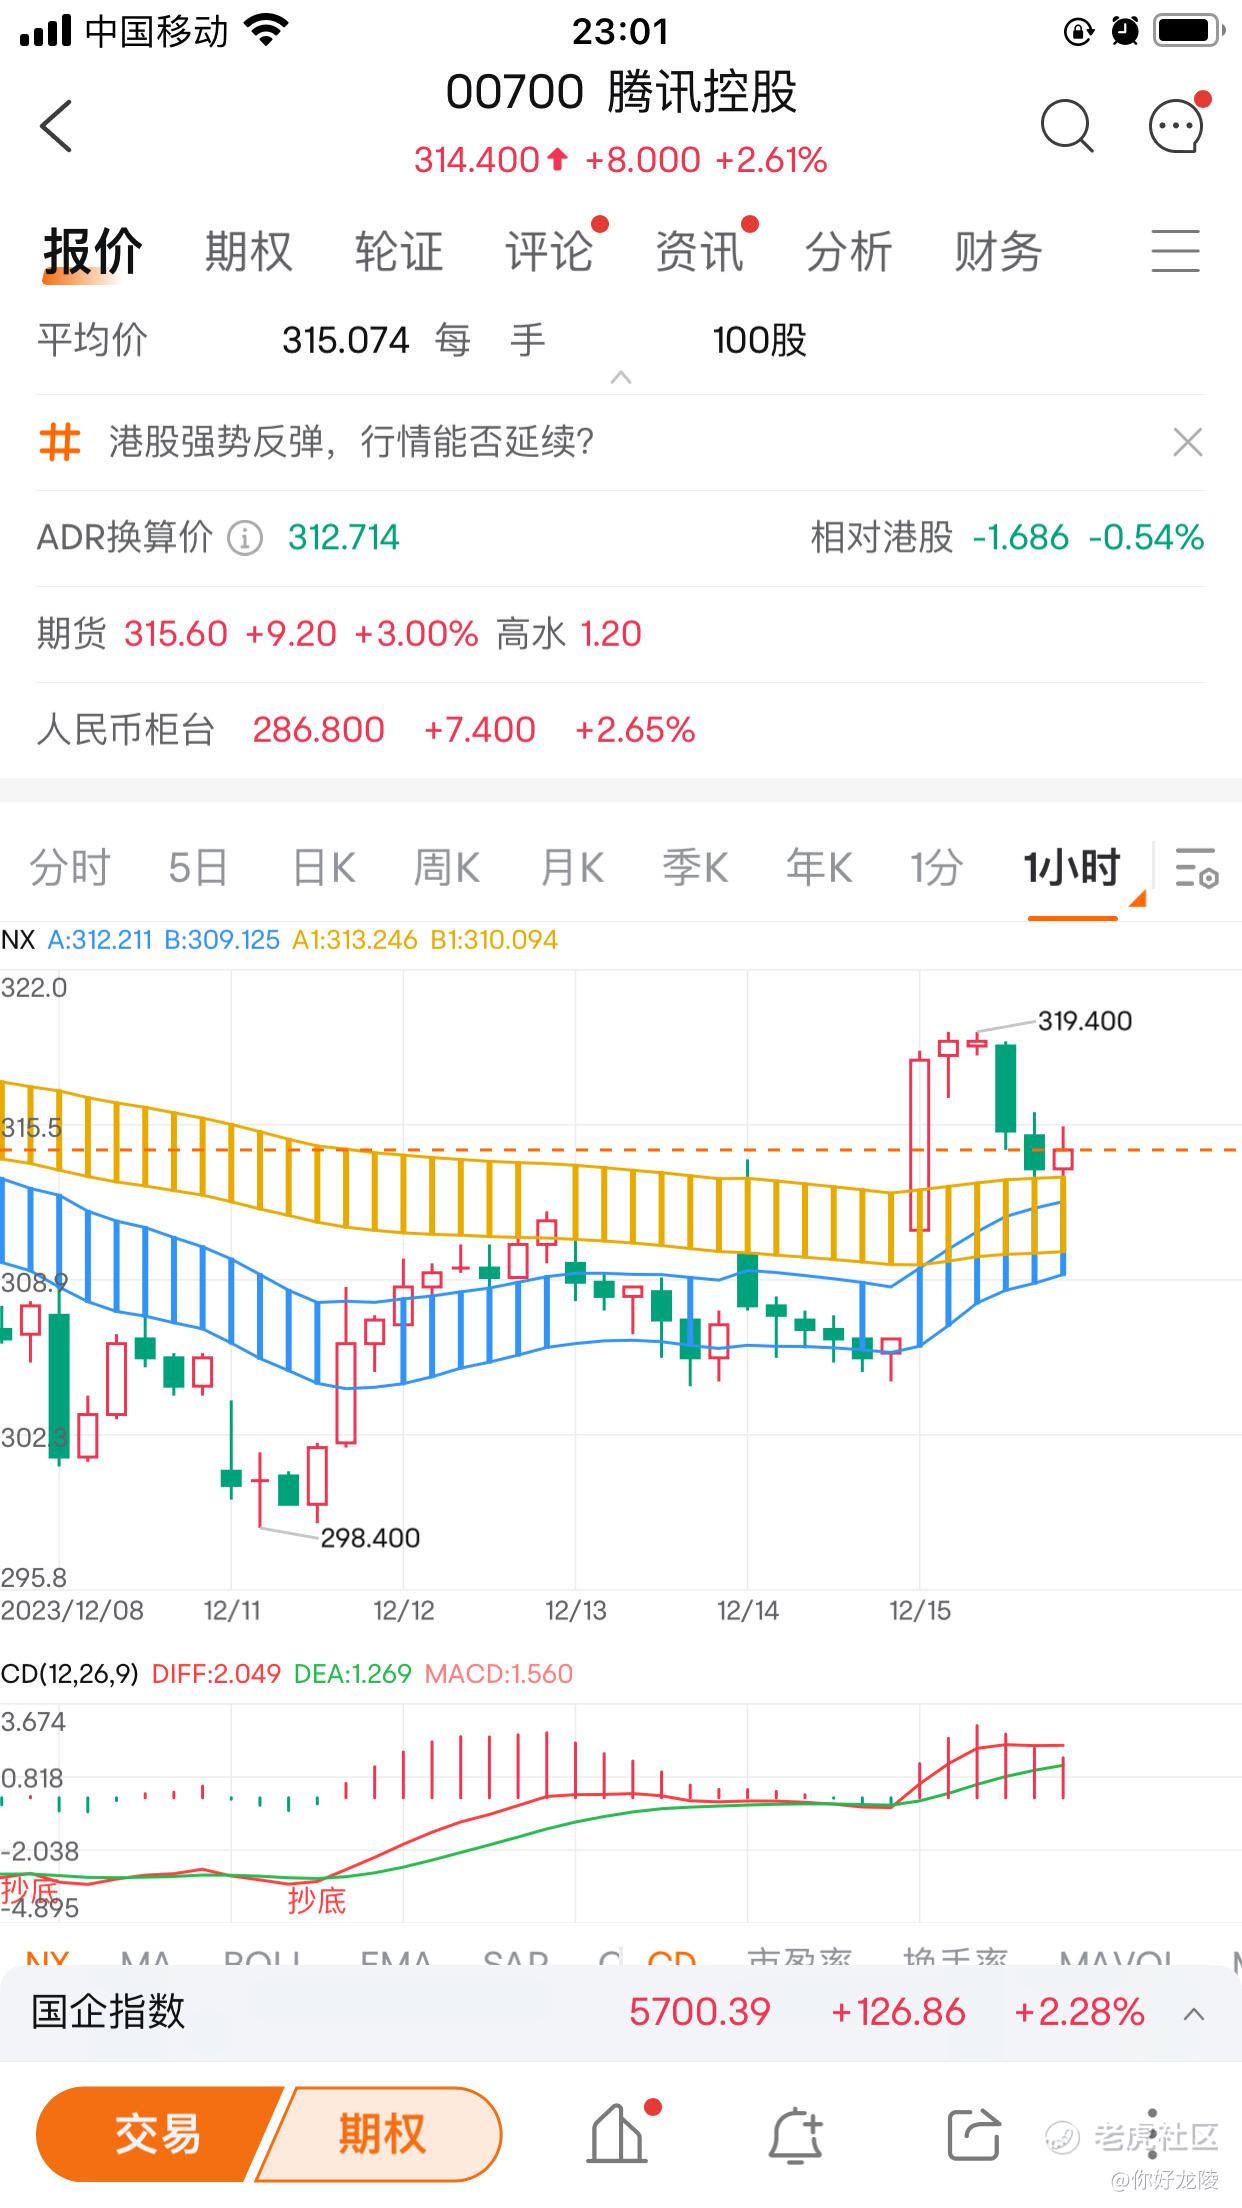
Task: Select the 周K chart period
Action: click(447, 867)
